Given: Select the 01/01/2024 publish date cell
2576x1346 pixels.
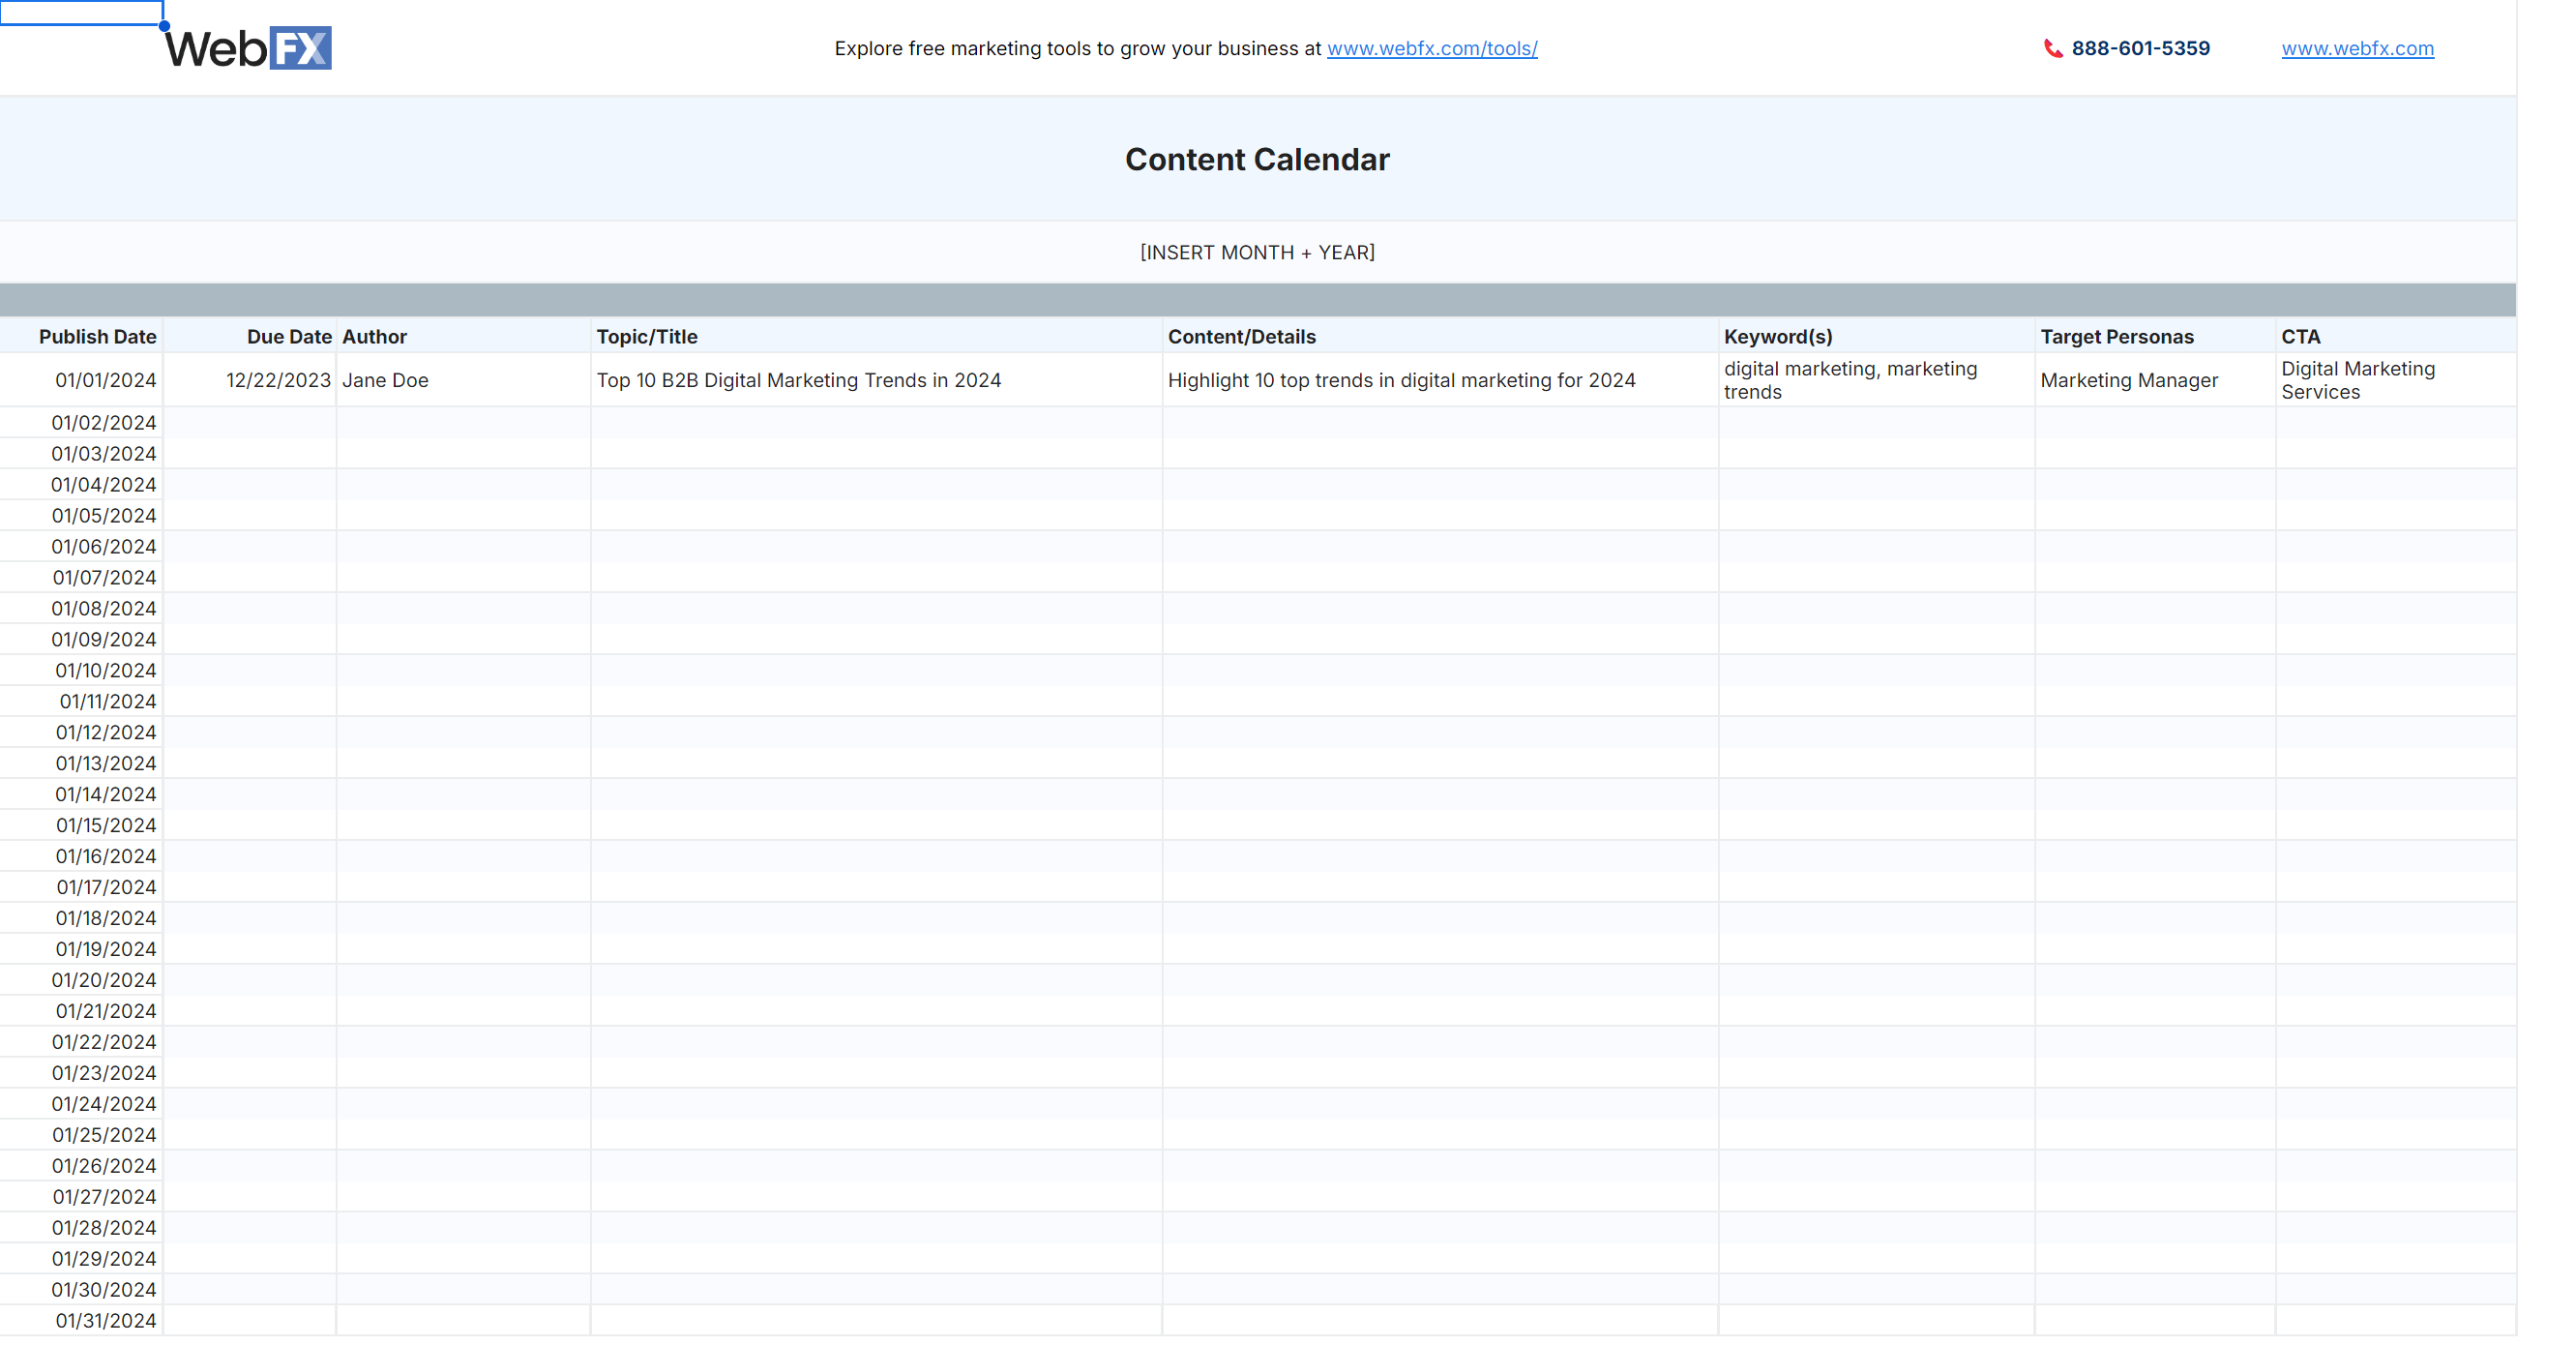Looking at the screenshot, I should pos(81,380).
